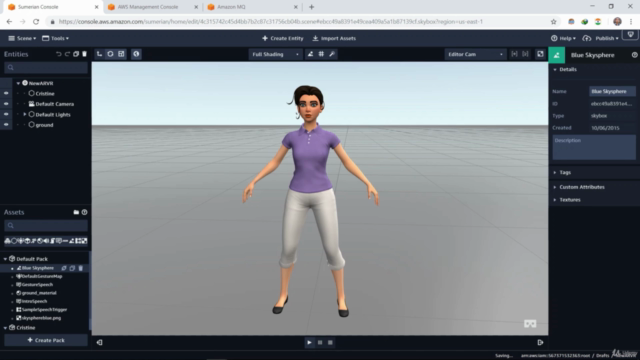Image resolution: width=640 pixels, height=360 pixels.
Task: Delete the Blue Skysphere asset
Action: click(80, 268)
